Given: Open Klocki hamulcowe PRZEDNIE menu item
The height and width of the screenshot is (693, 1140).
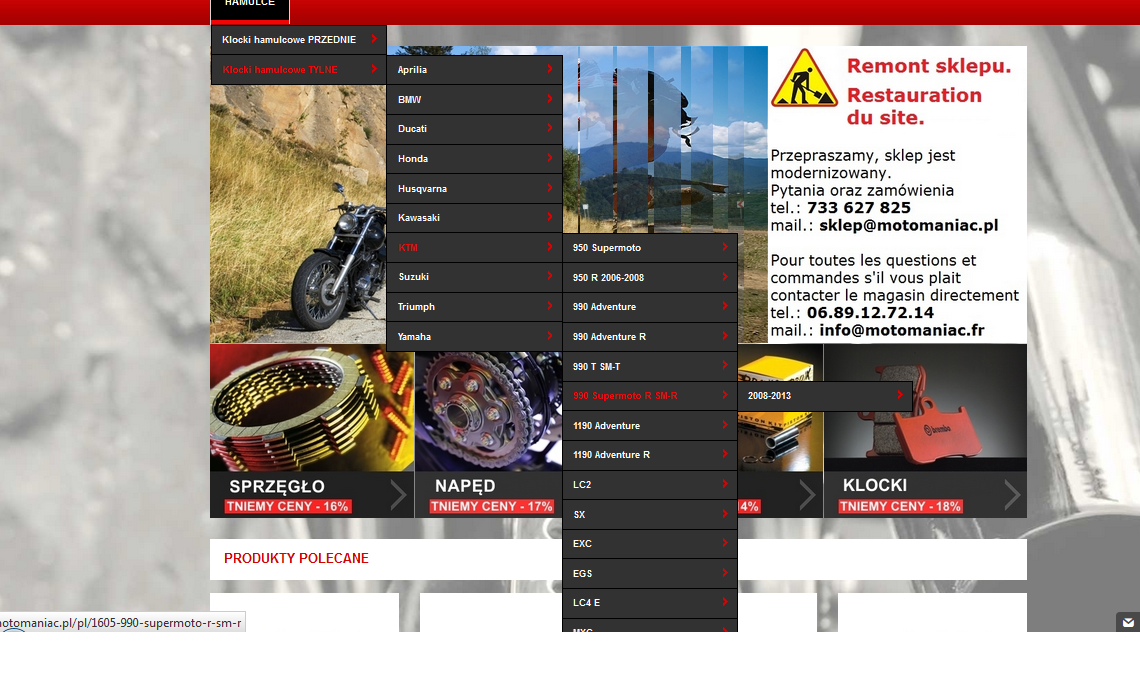Looking at the screenshot, I should 298,40.
